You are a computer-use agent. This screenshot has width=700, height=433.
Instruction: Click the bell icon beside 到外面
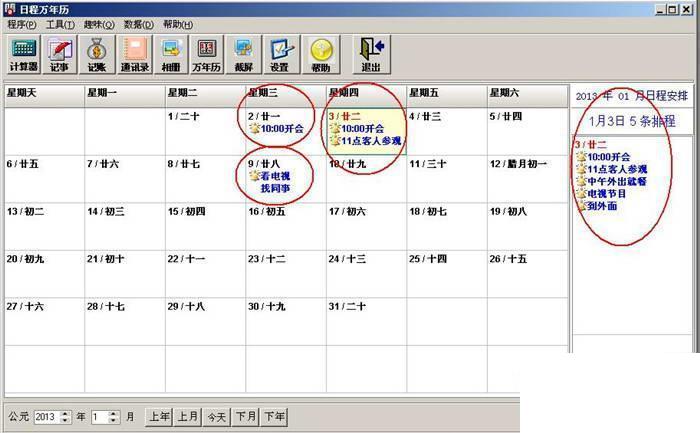[581, 206]
